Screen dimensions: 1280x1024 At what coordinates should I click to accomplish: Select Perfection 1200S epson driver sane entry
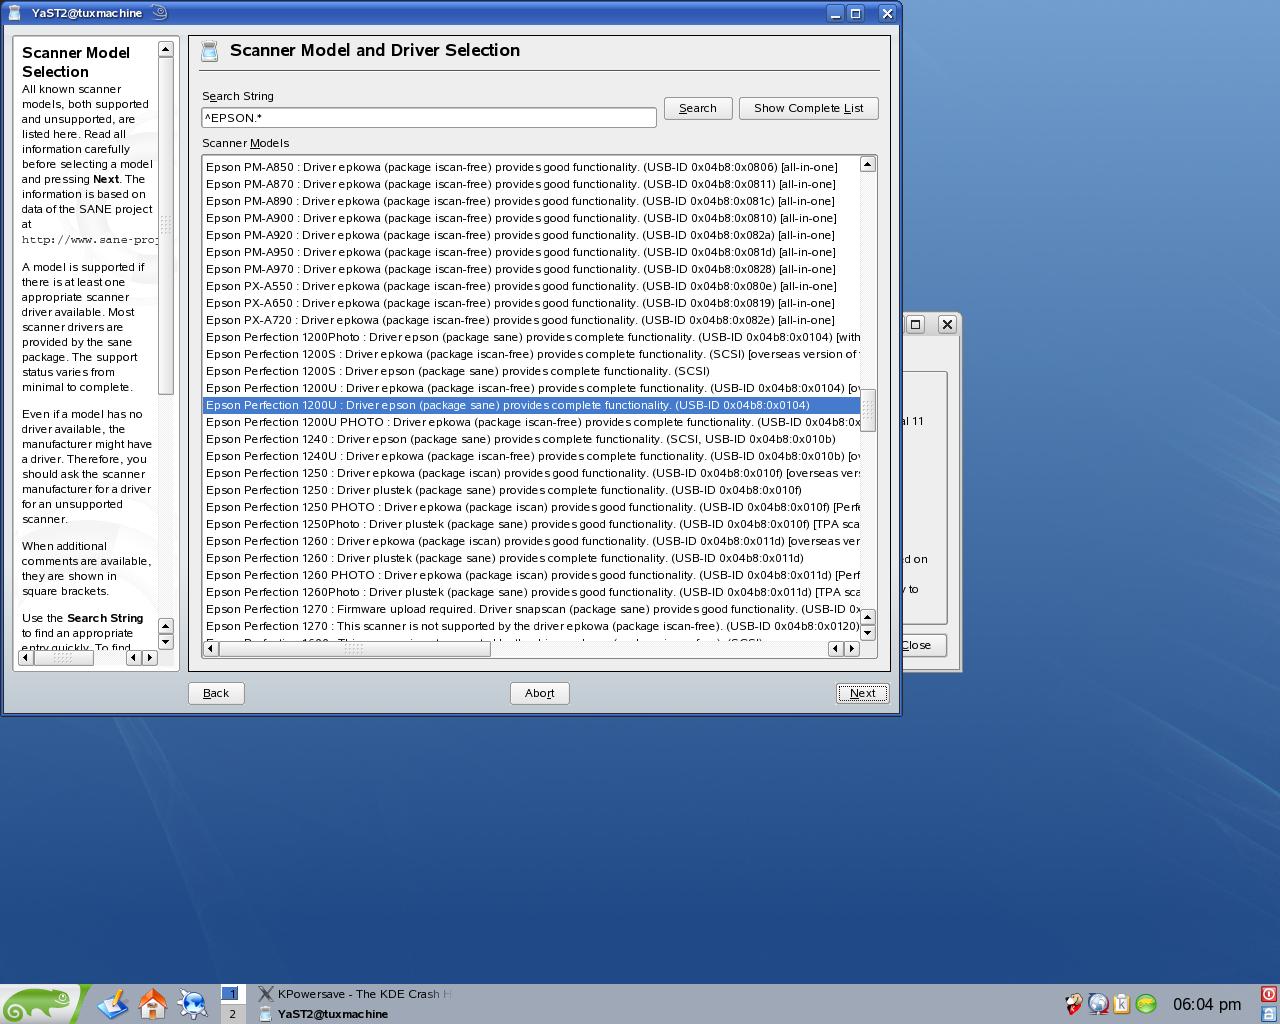coord(531,371)
